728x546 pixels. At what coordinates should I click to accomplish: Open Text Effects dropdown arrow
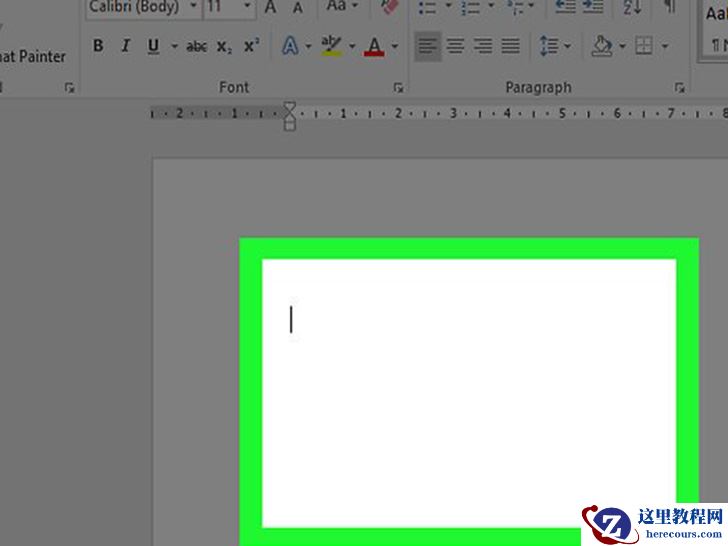[308, 46]
